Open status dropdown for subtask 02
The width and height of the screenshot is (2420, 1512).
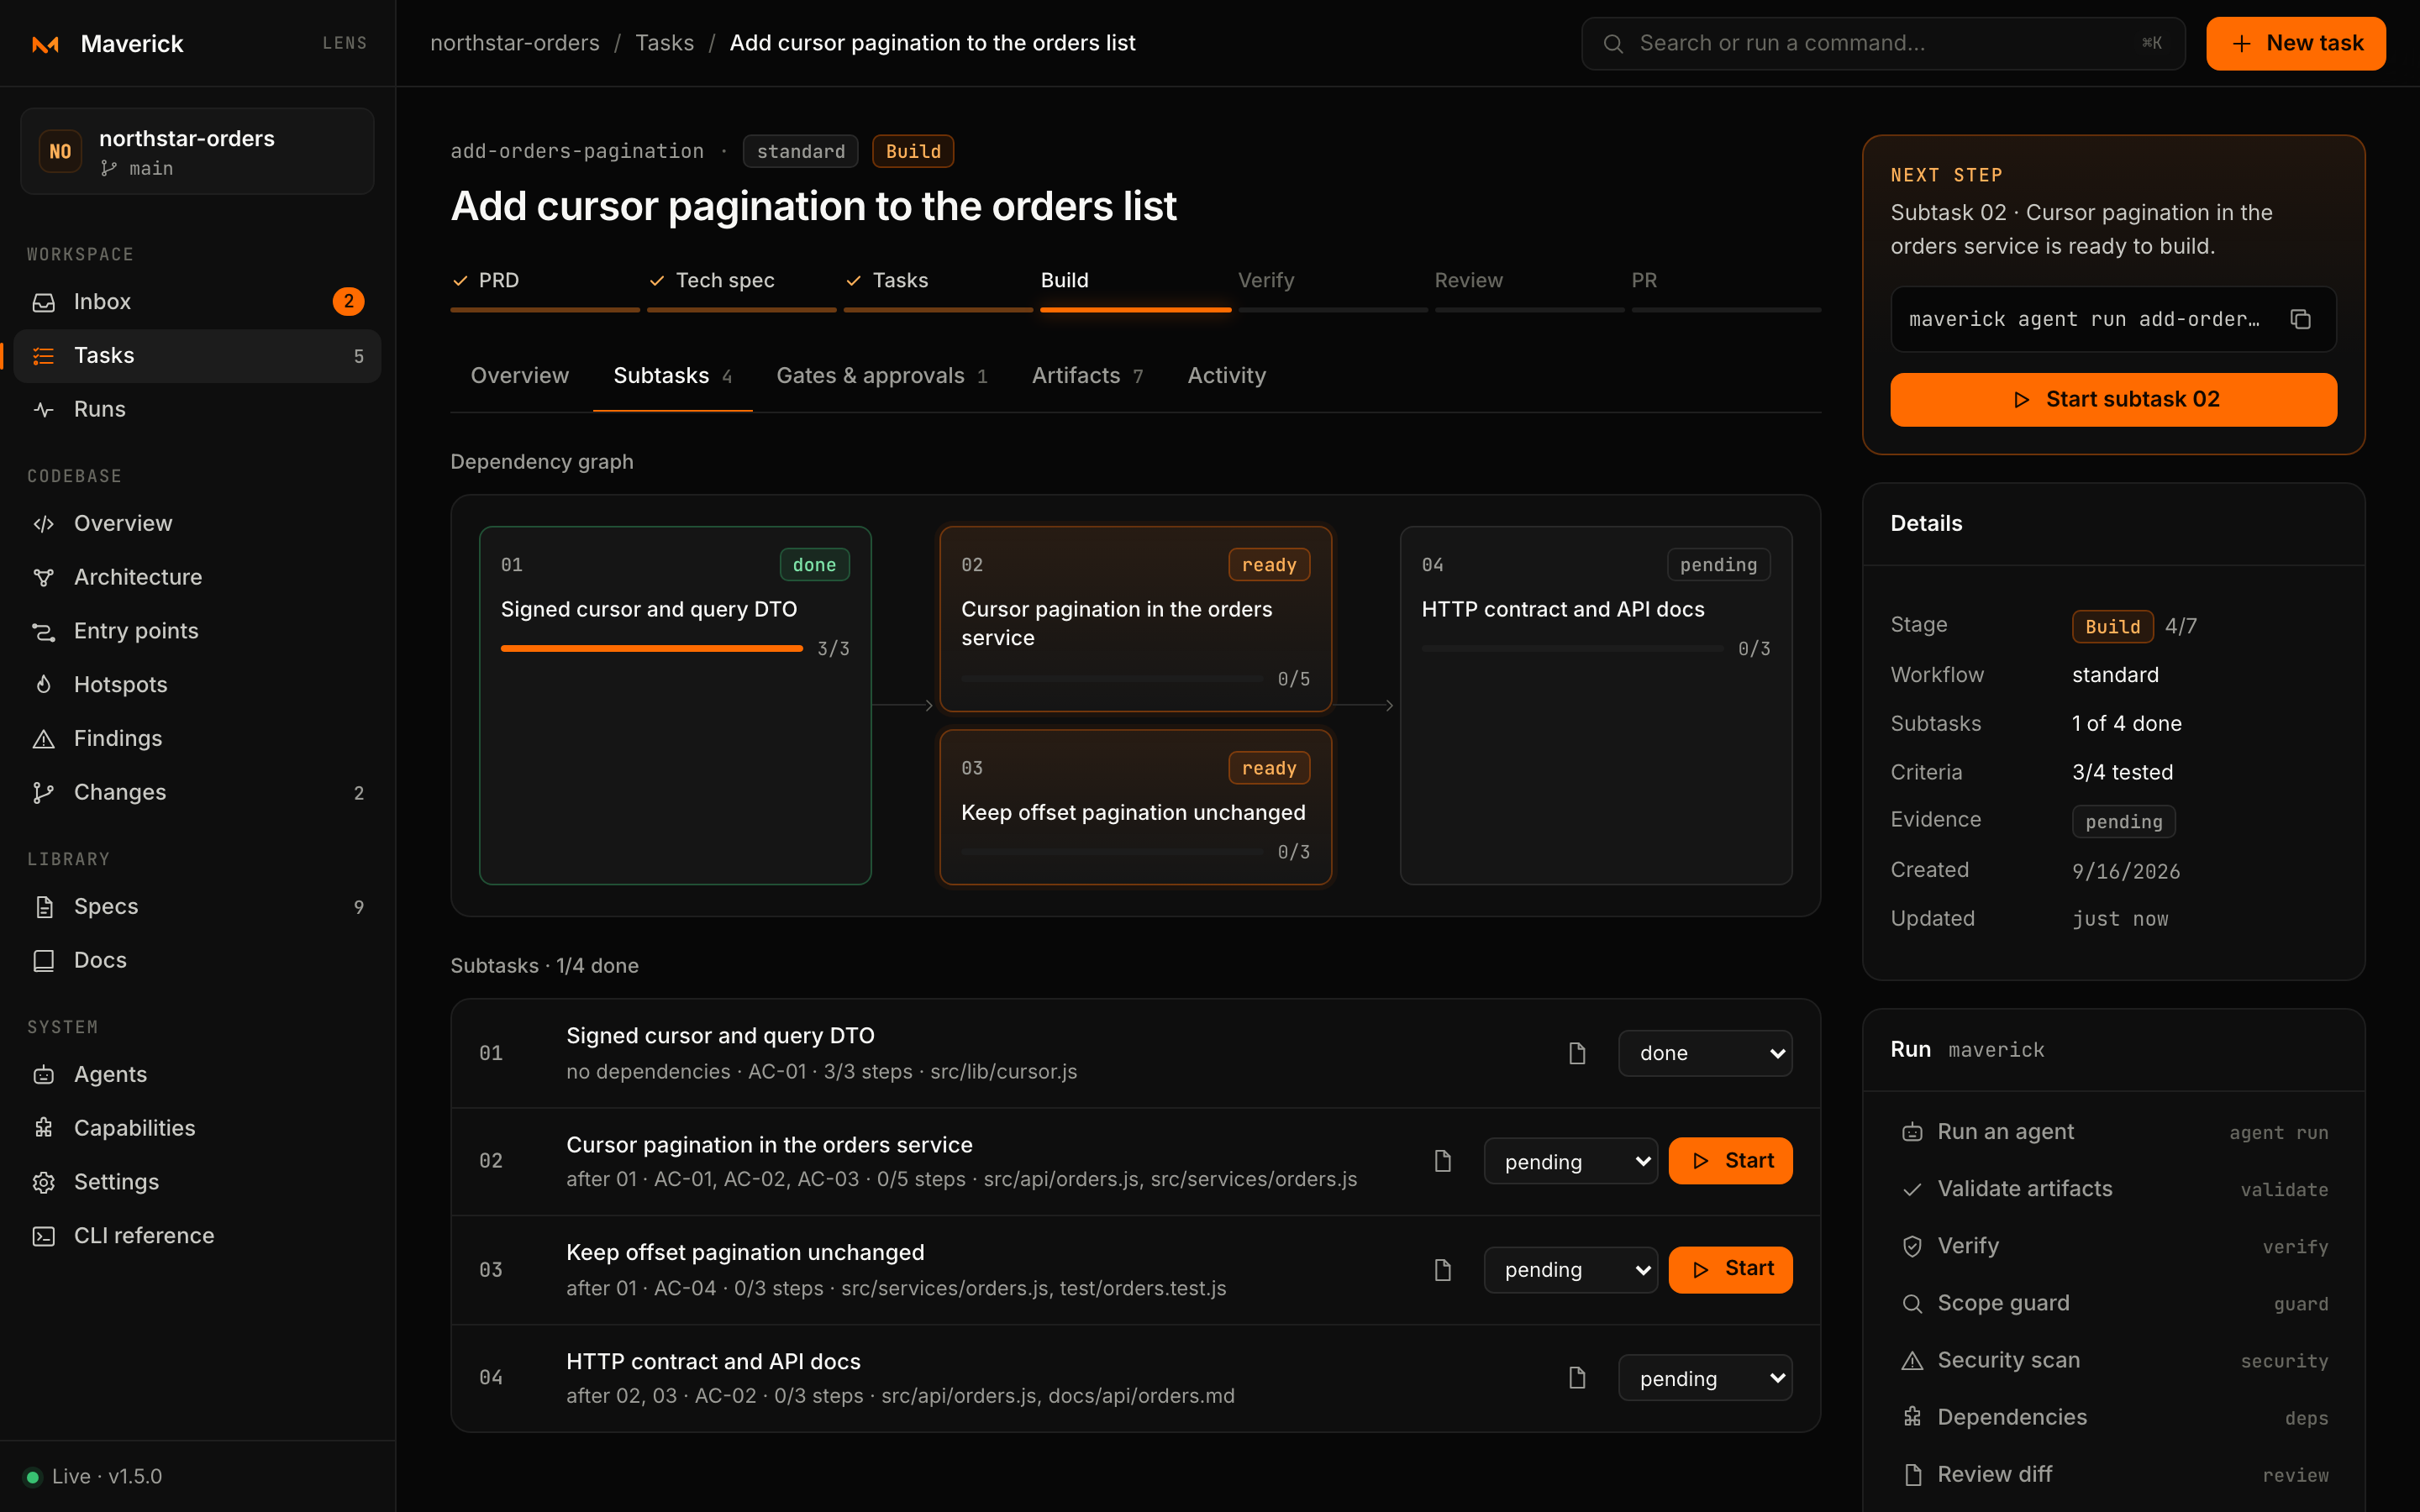[1570, 1161]
